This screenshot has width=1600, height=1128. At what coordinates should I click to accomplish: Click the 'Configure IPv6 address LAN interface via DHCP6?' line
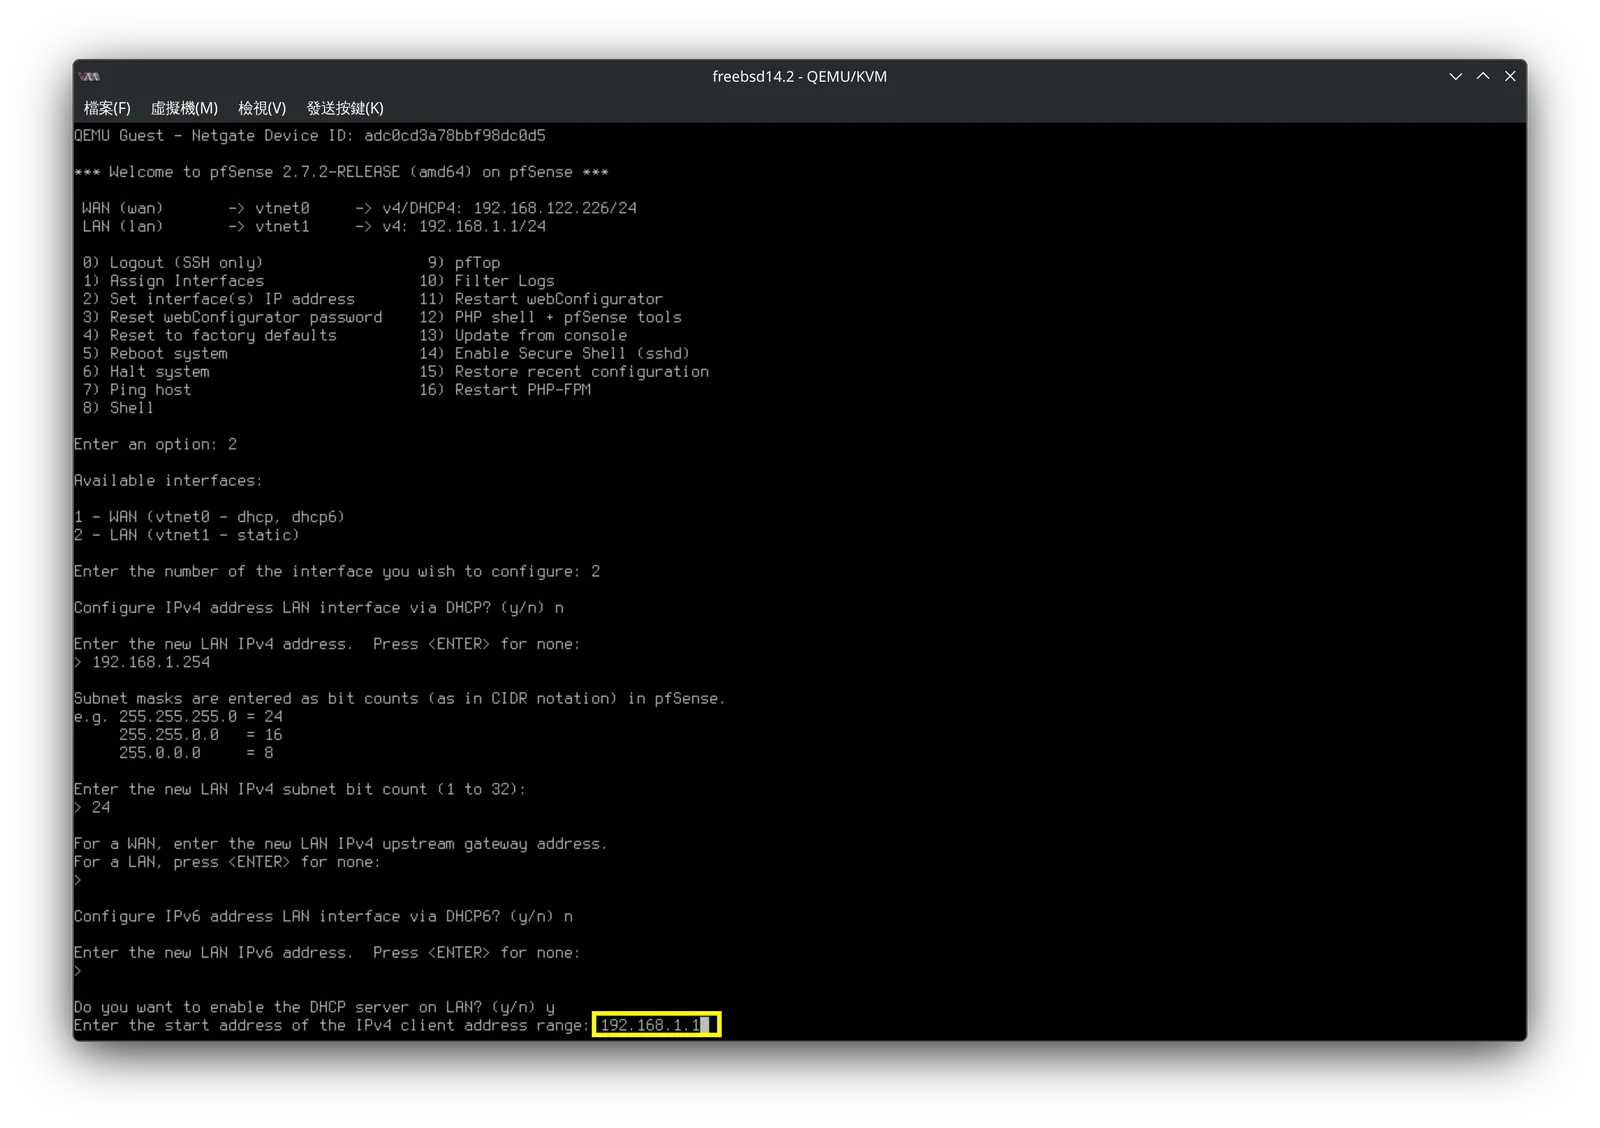pos(323,916)
